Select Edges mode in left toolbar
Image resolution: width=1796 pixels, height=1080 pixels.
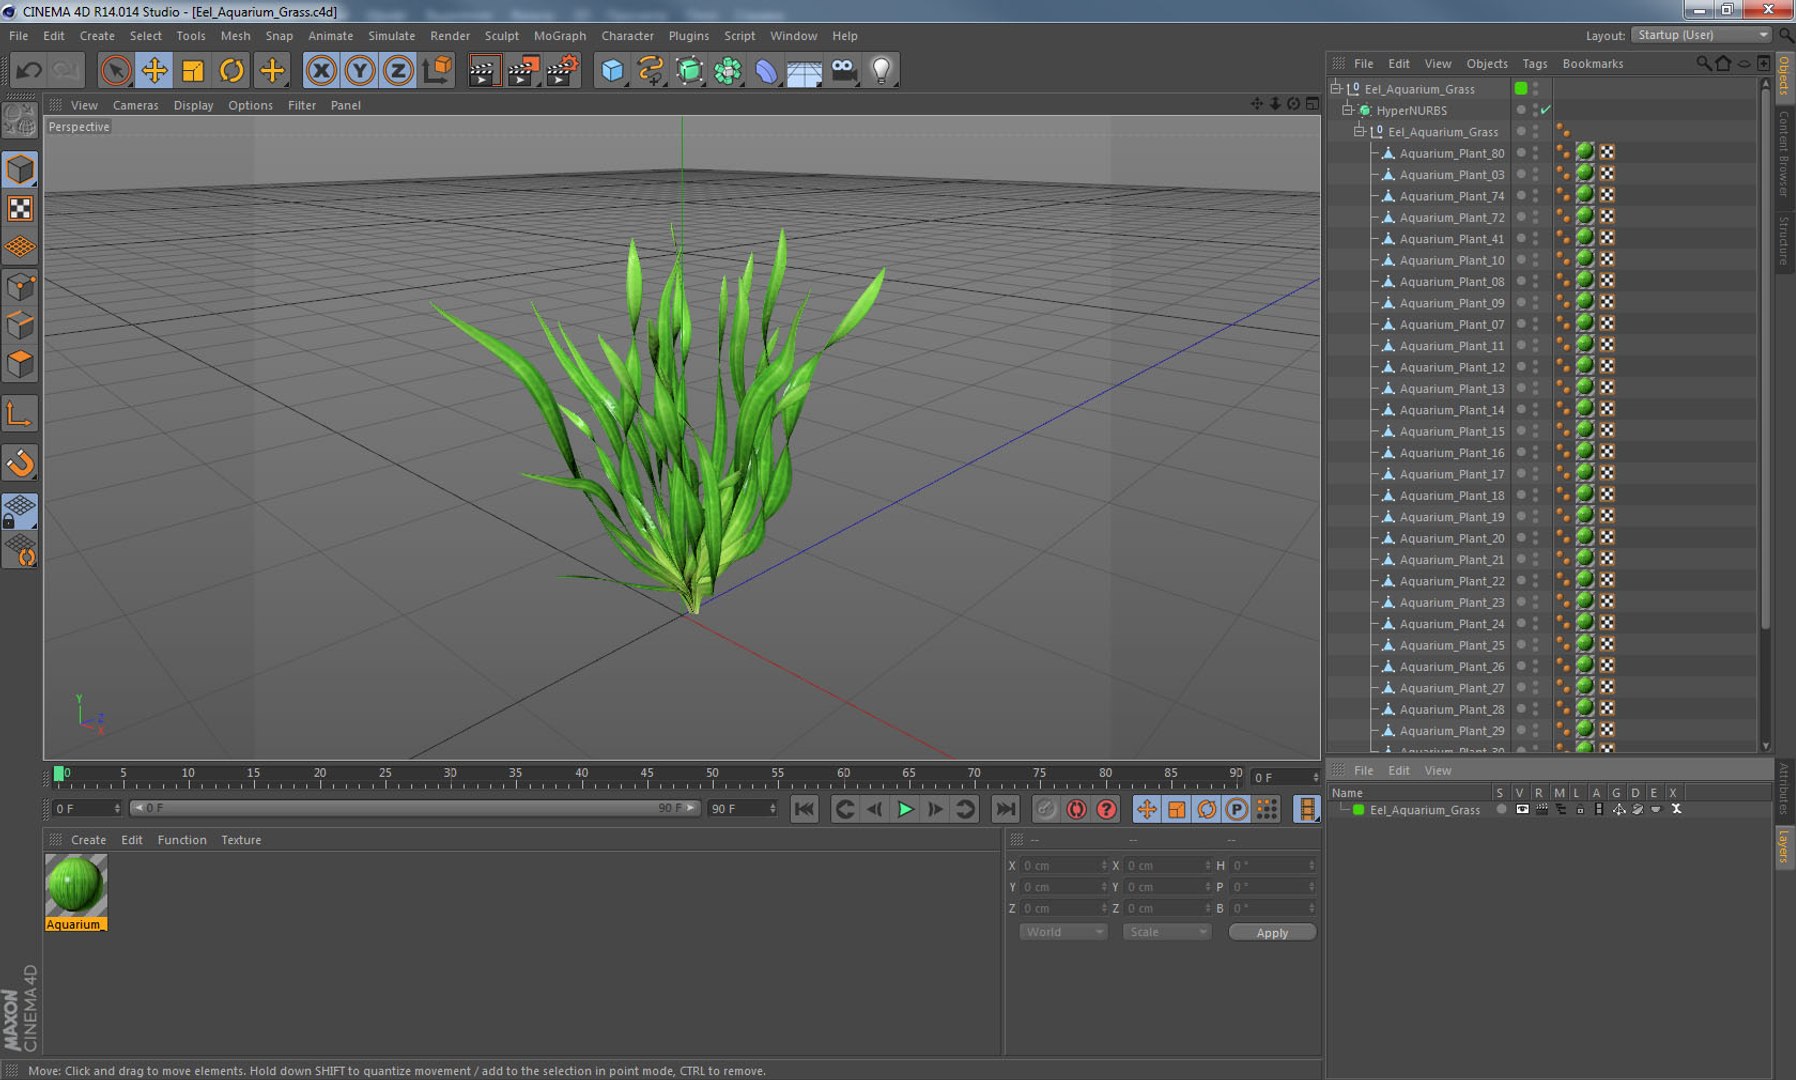(x=20, y=325)
